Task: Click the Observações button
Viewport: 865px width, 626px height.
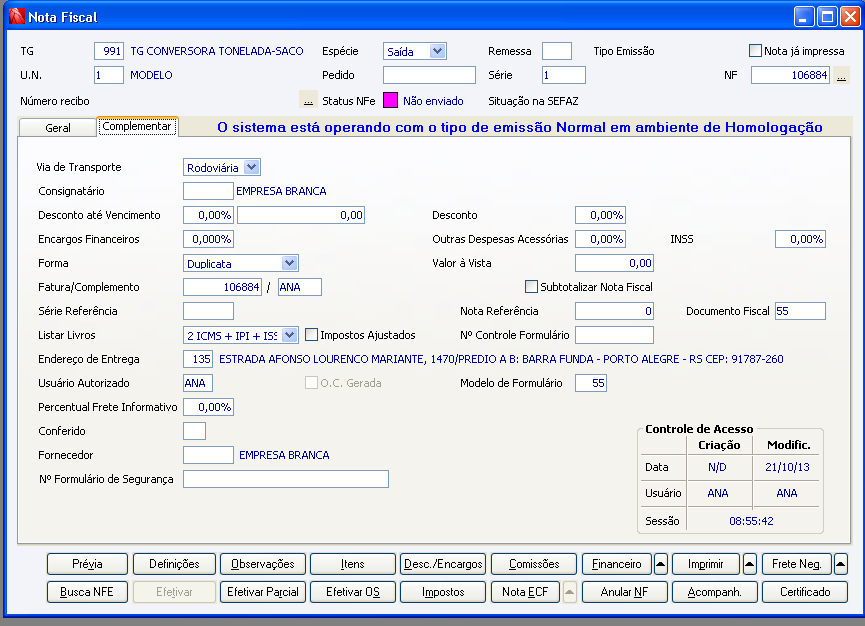Action: pos(263,564)
